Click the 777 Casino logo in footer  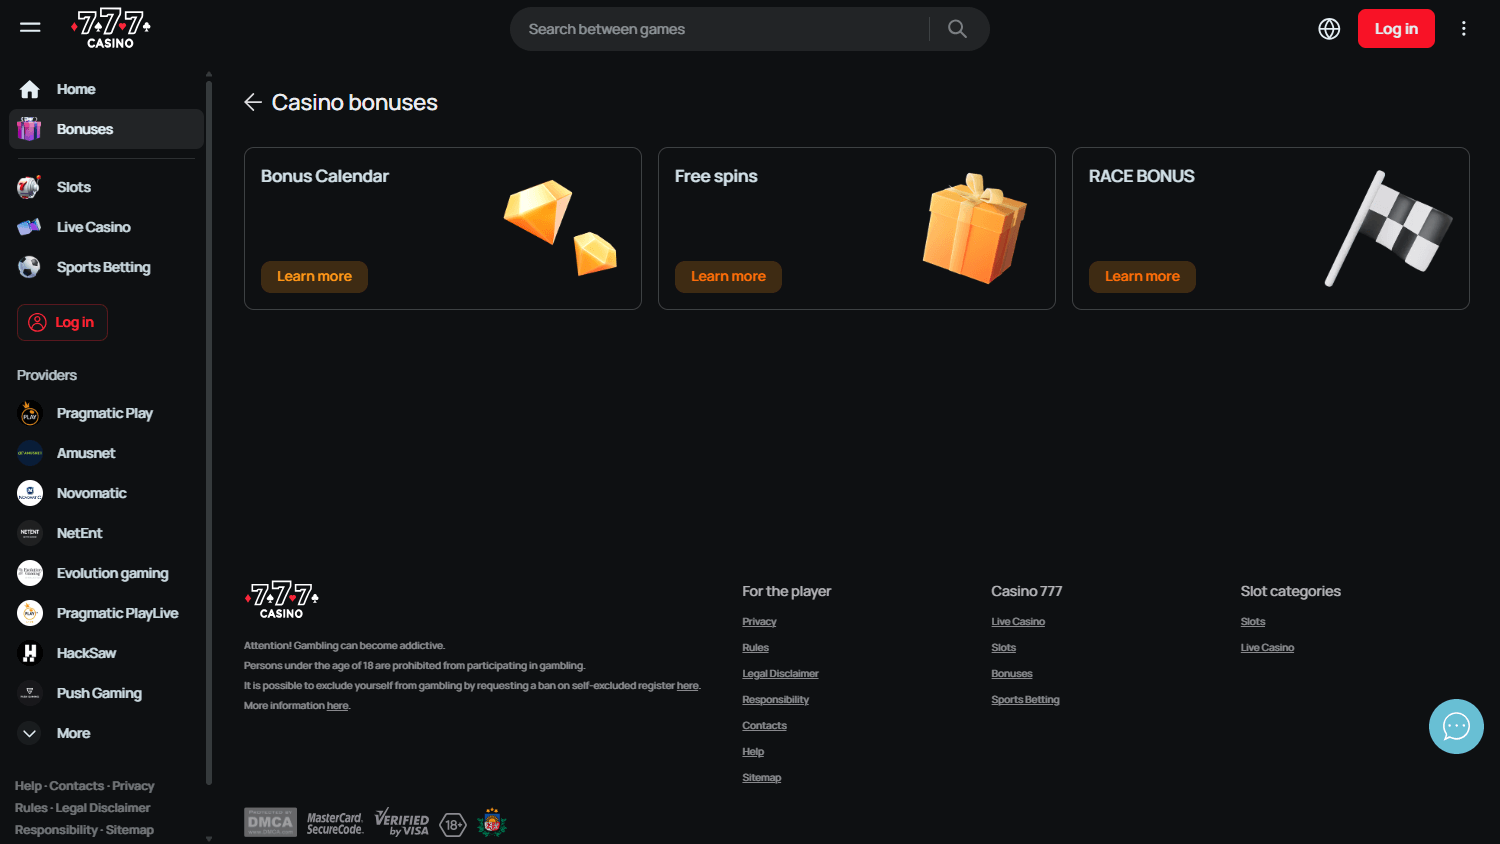(x=282, y=599)
